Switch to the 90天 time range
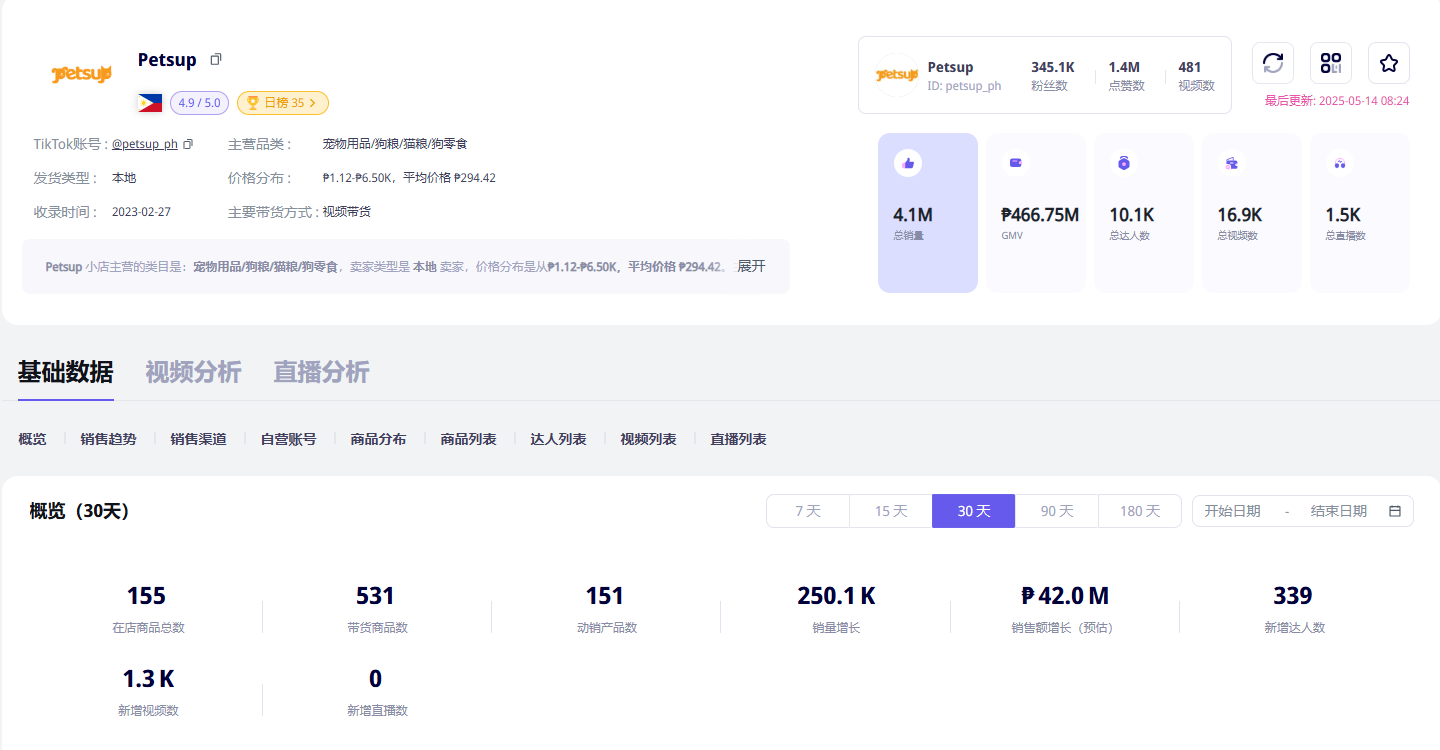 [x=1057, y=511]
